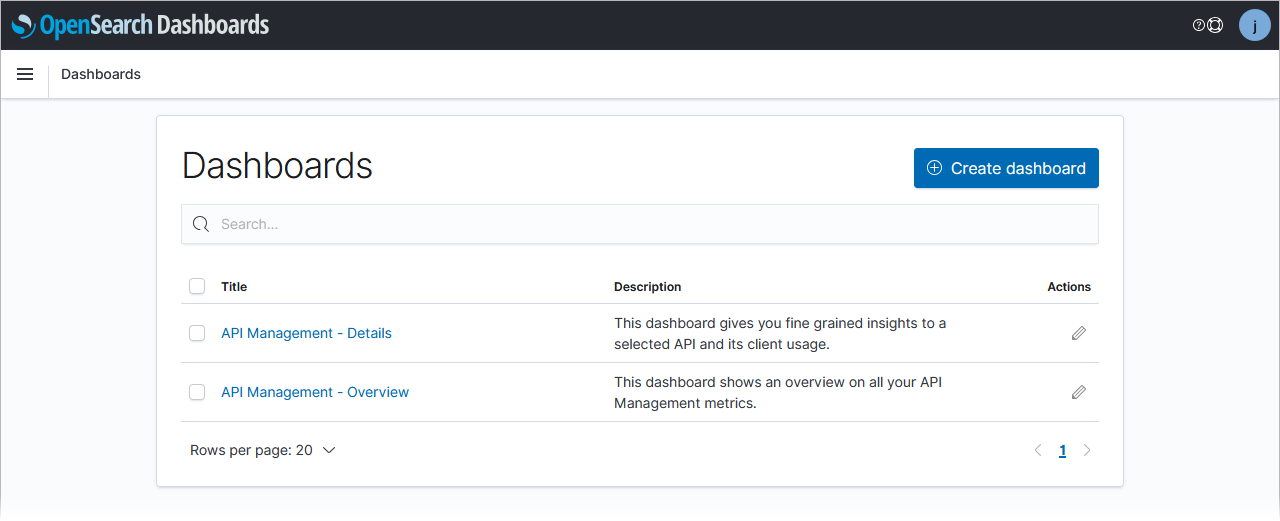Screen dimensions: 1280x521
Task: Expand the Rows per page dropdown
Action: pos(263,451)
